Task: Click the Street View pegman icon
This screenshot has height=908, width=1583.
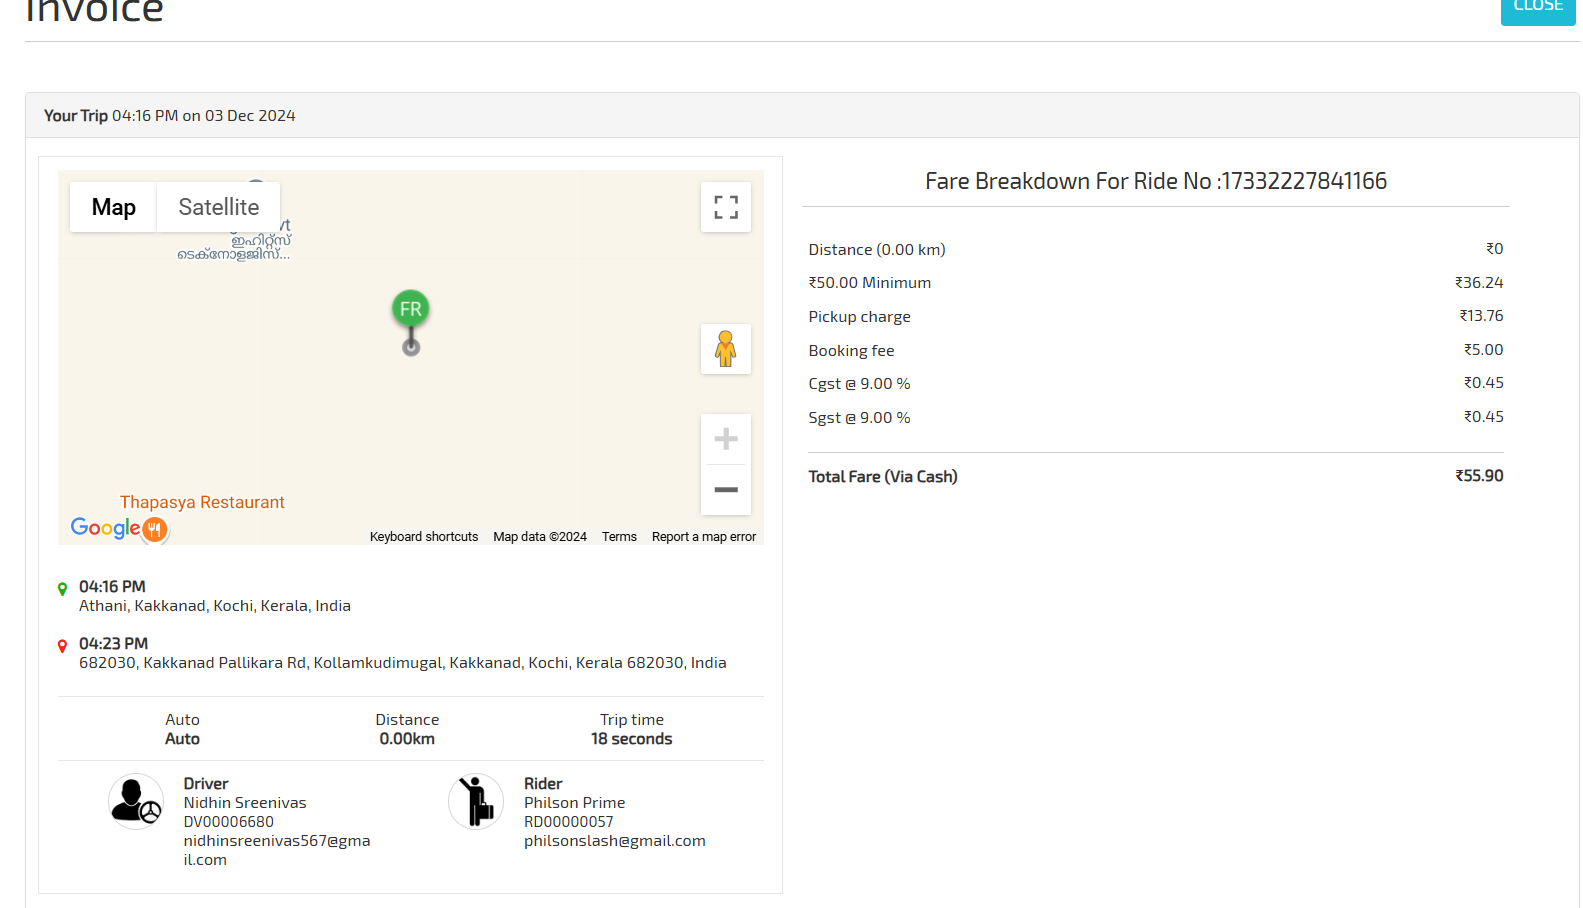Action: (726, 349)
